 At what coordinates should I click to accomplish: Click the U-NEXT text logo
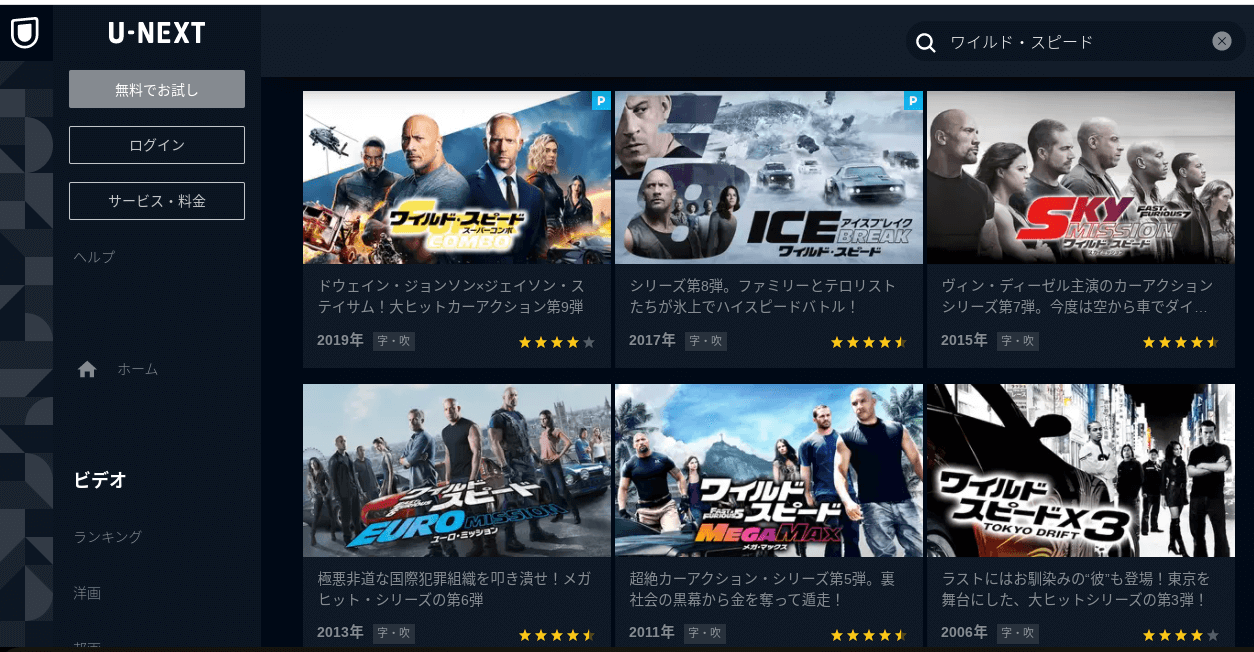(157, 33)
